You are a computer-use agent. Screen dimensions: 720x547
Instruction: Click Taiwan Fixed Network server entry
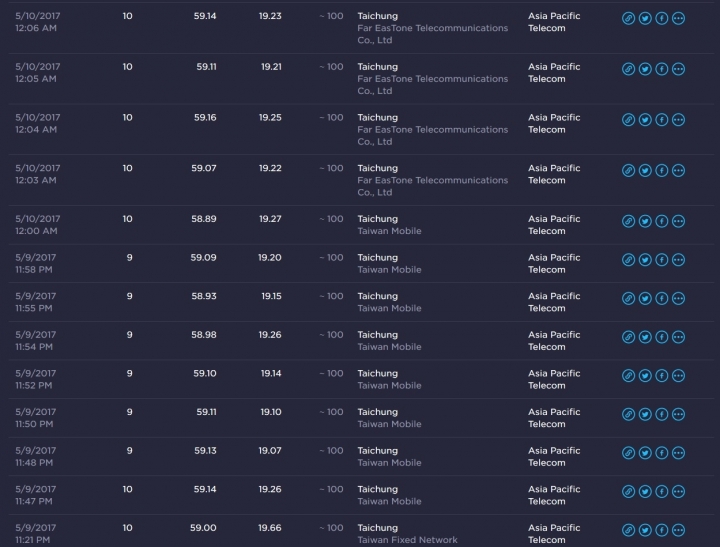pos(407,540)
